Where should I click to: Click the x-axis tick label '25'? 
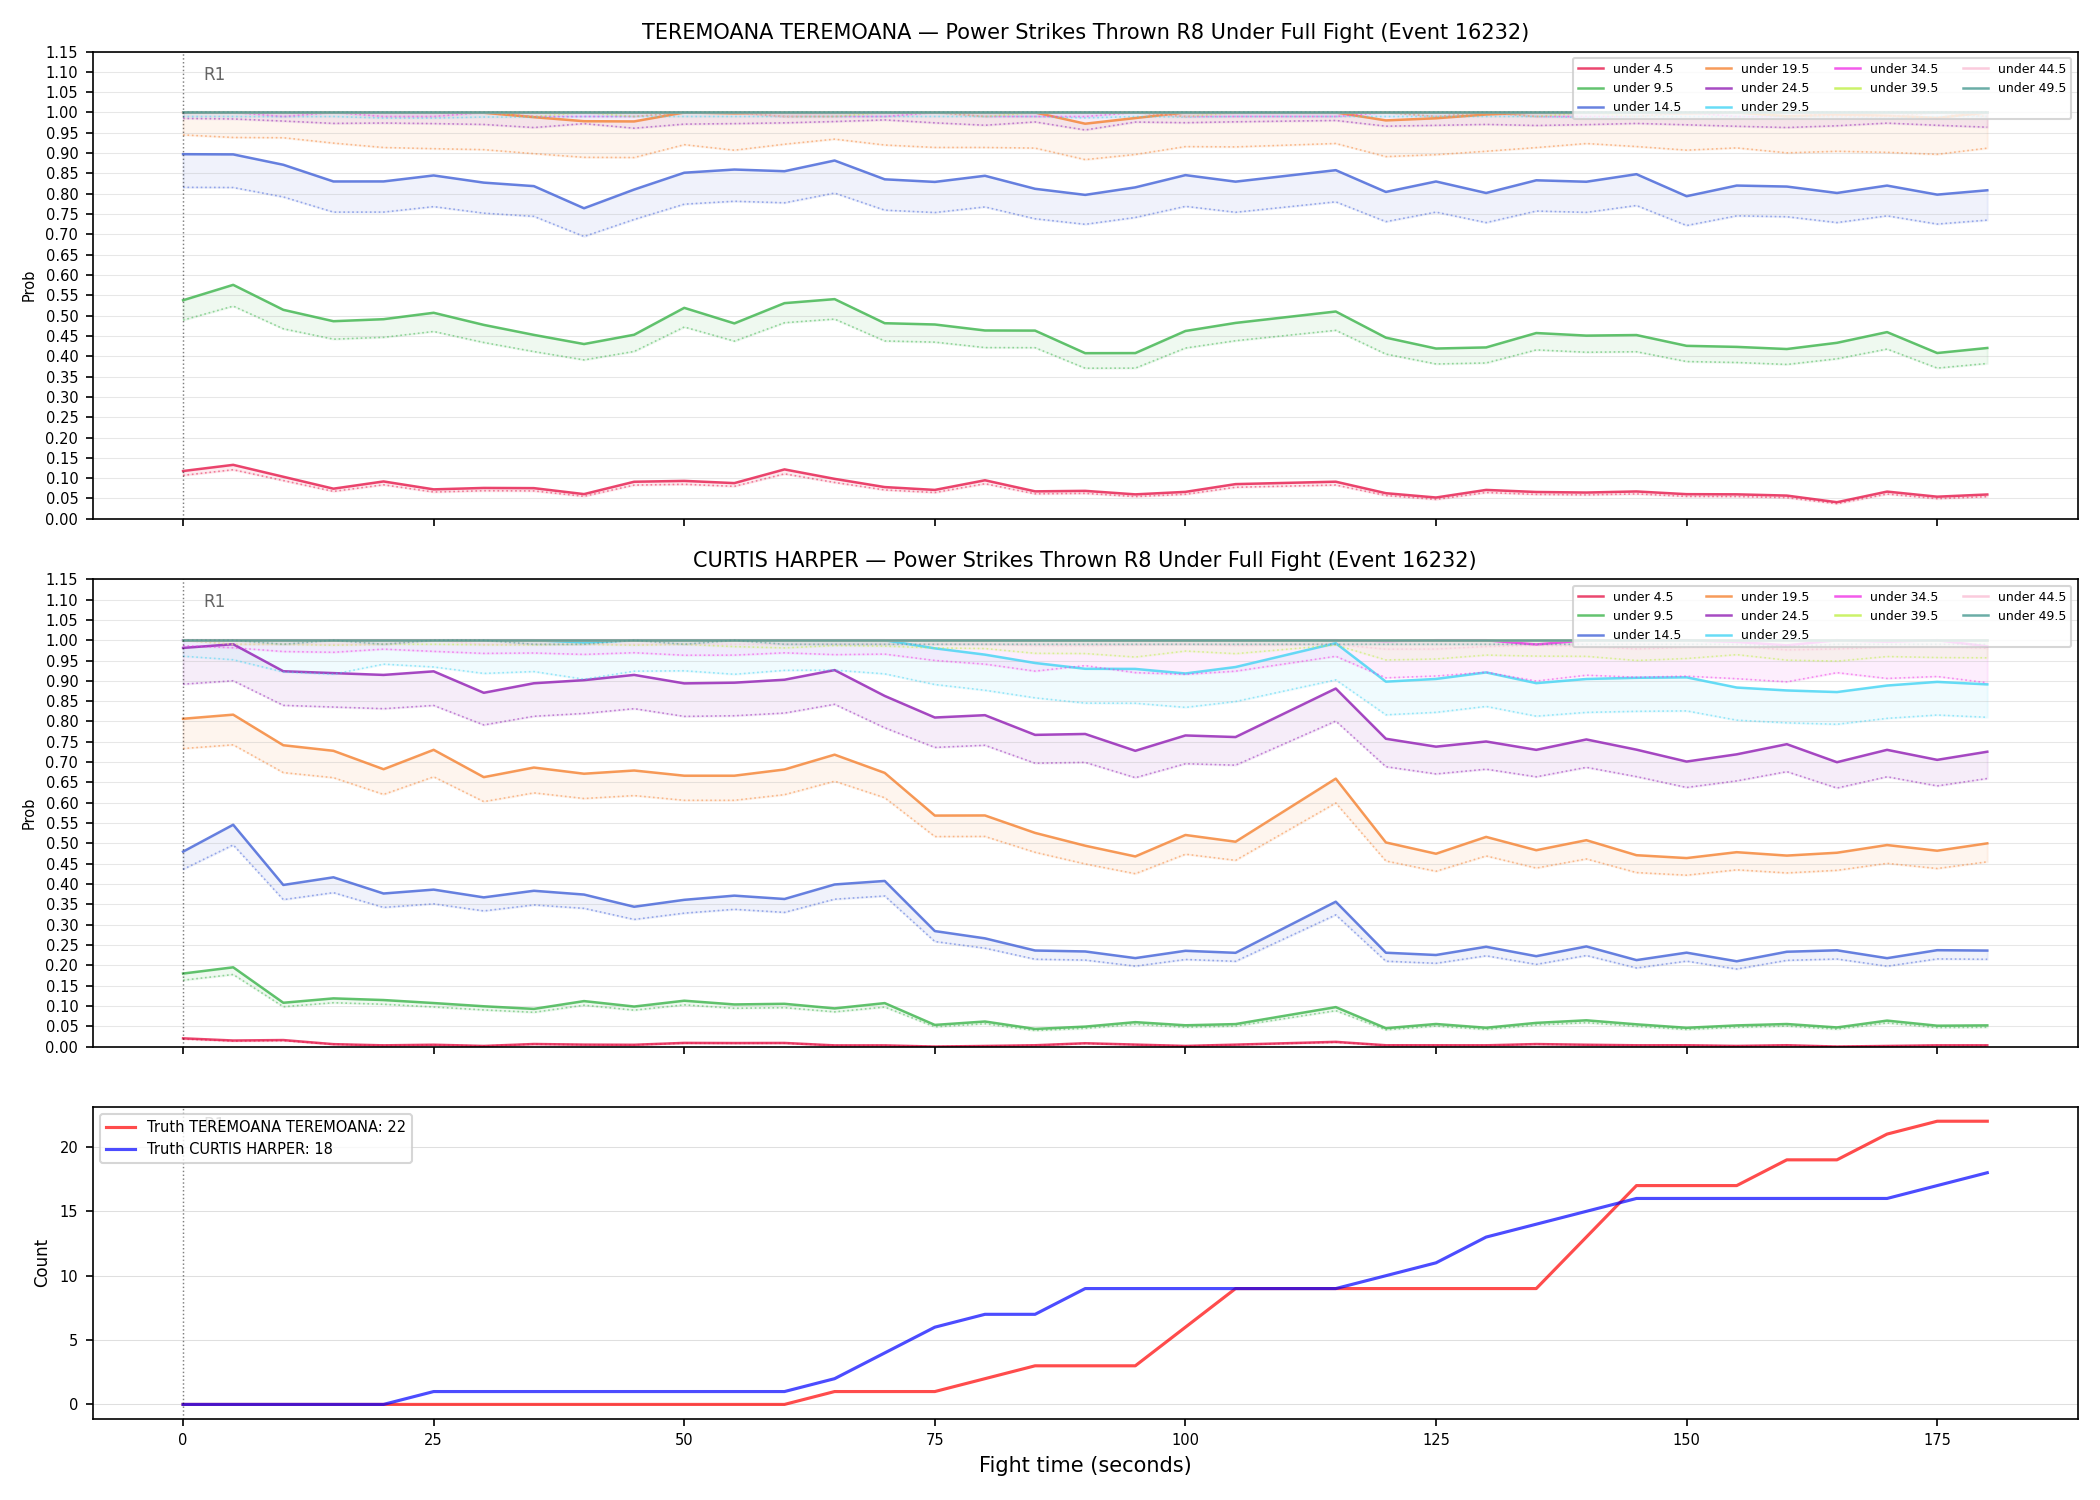pyautogui.click(x=433, y=1440)
